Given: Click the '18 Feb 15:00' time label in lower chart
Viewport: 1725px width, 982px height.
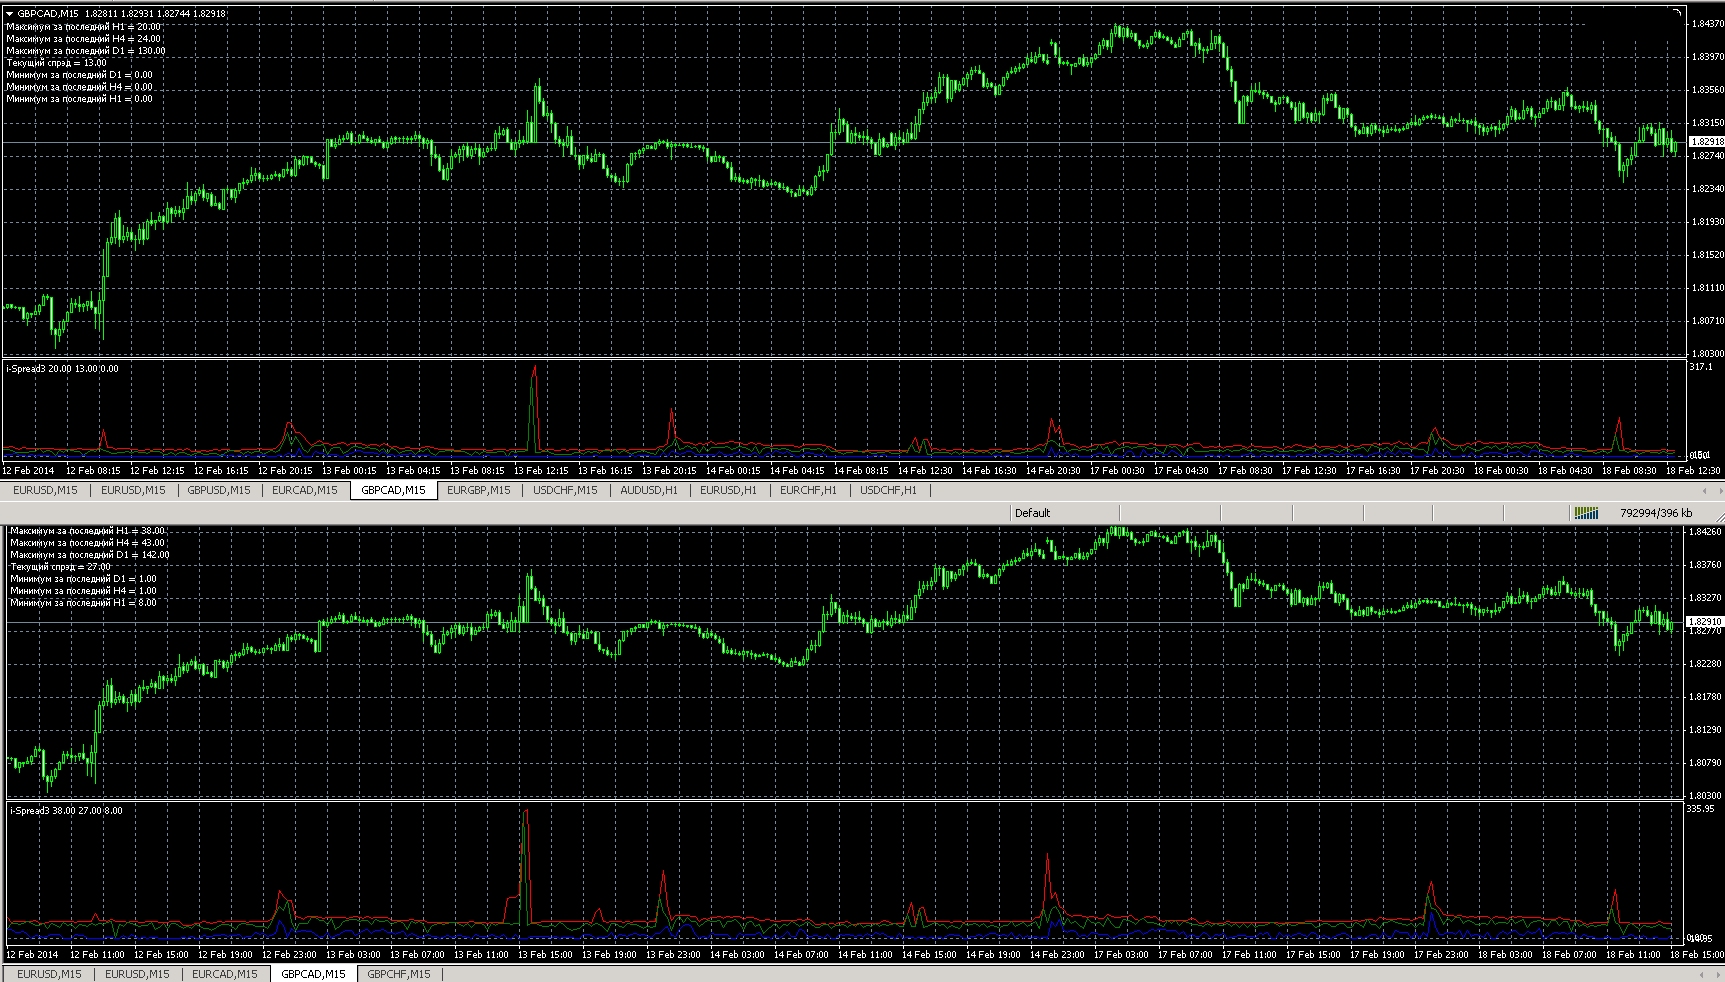Looking at the screenshot, I should 1697,955.
